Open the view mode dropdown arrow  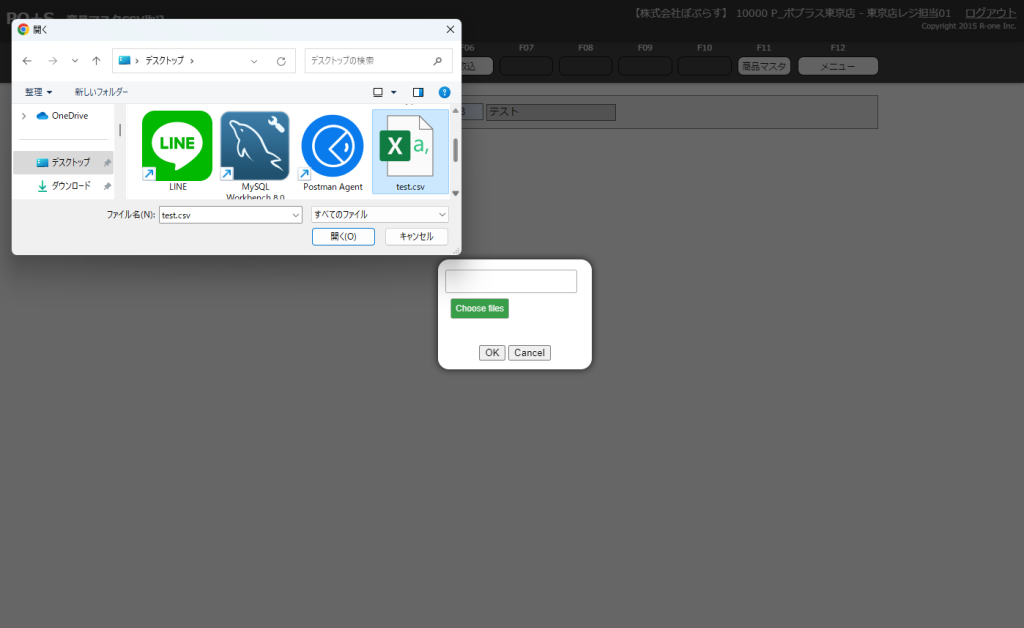pyautogui.click(x=394, y=92)
